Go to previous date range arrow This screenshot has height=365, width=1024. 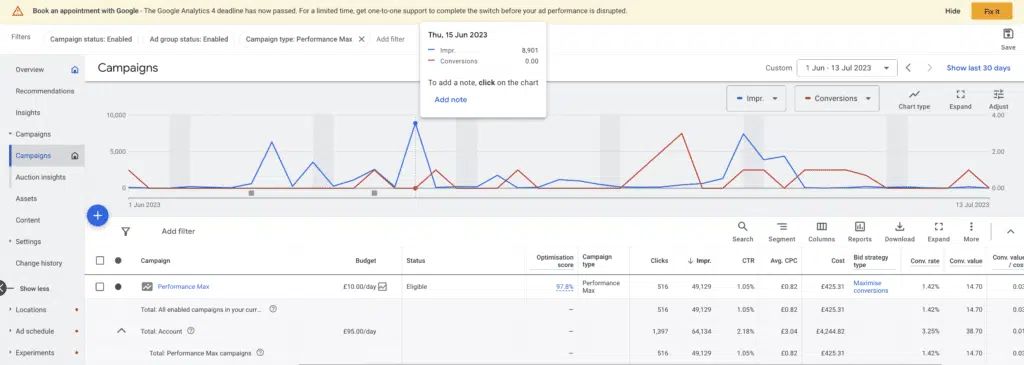click(908, 68)
